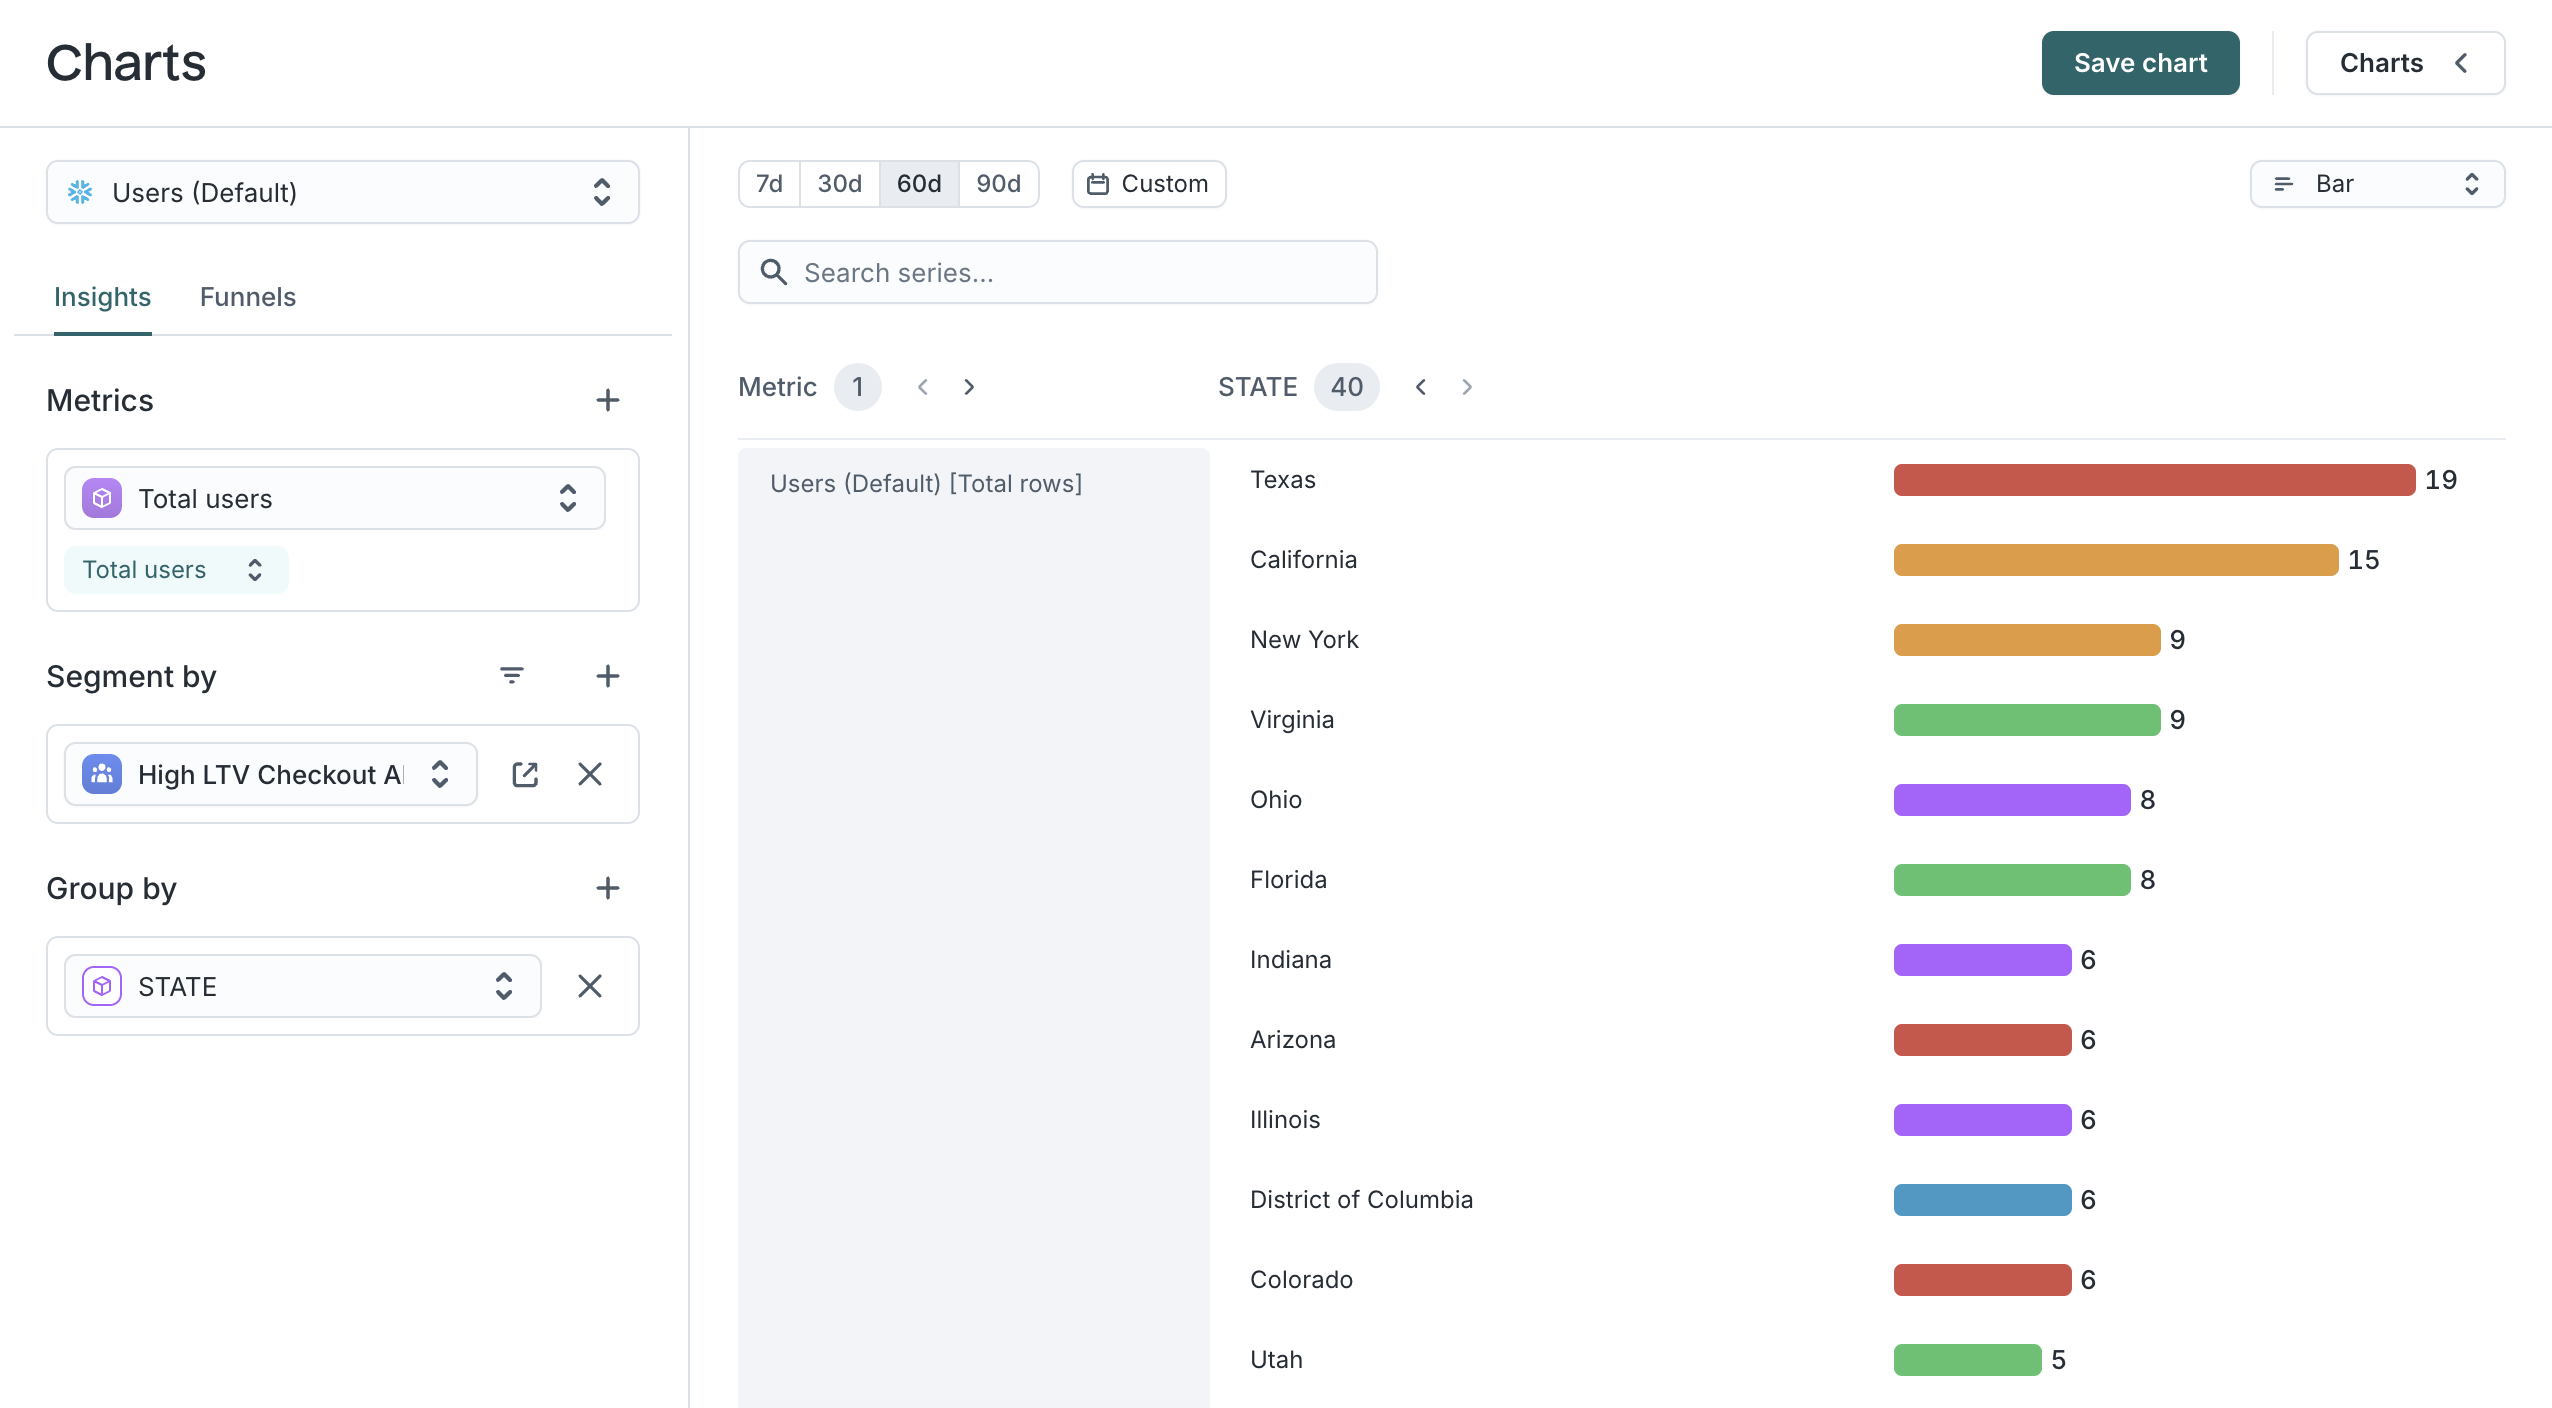Remove the High LTV Checkout segment

(589, 774)
